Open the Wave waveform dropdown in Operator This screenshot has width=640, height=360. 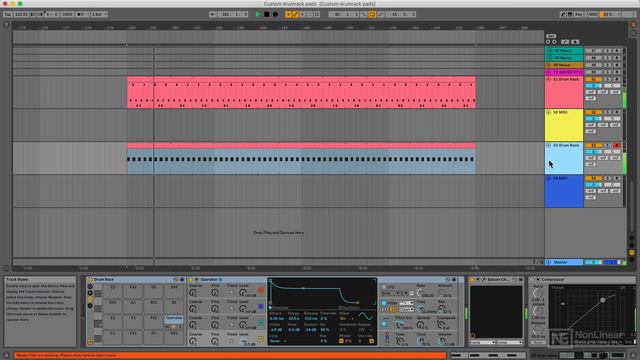click(x=346, y=319)
